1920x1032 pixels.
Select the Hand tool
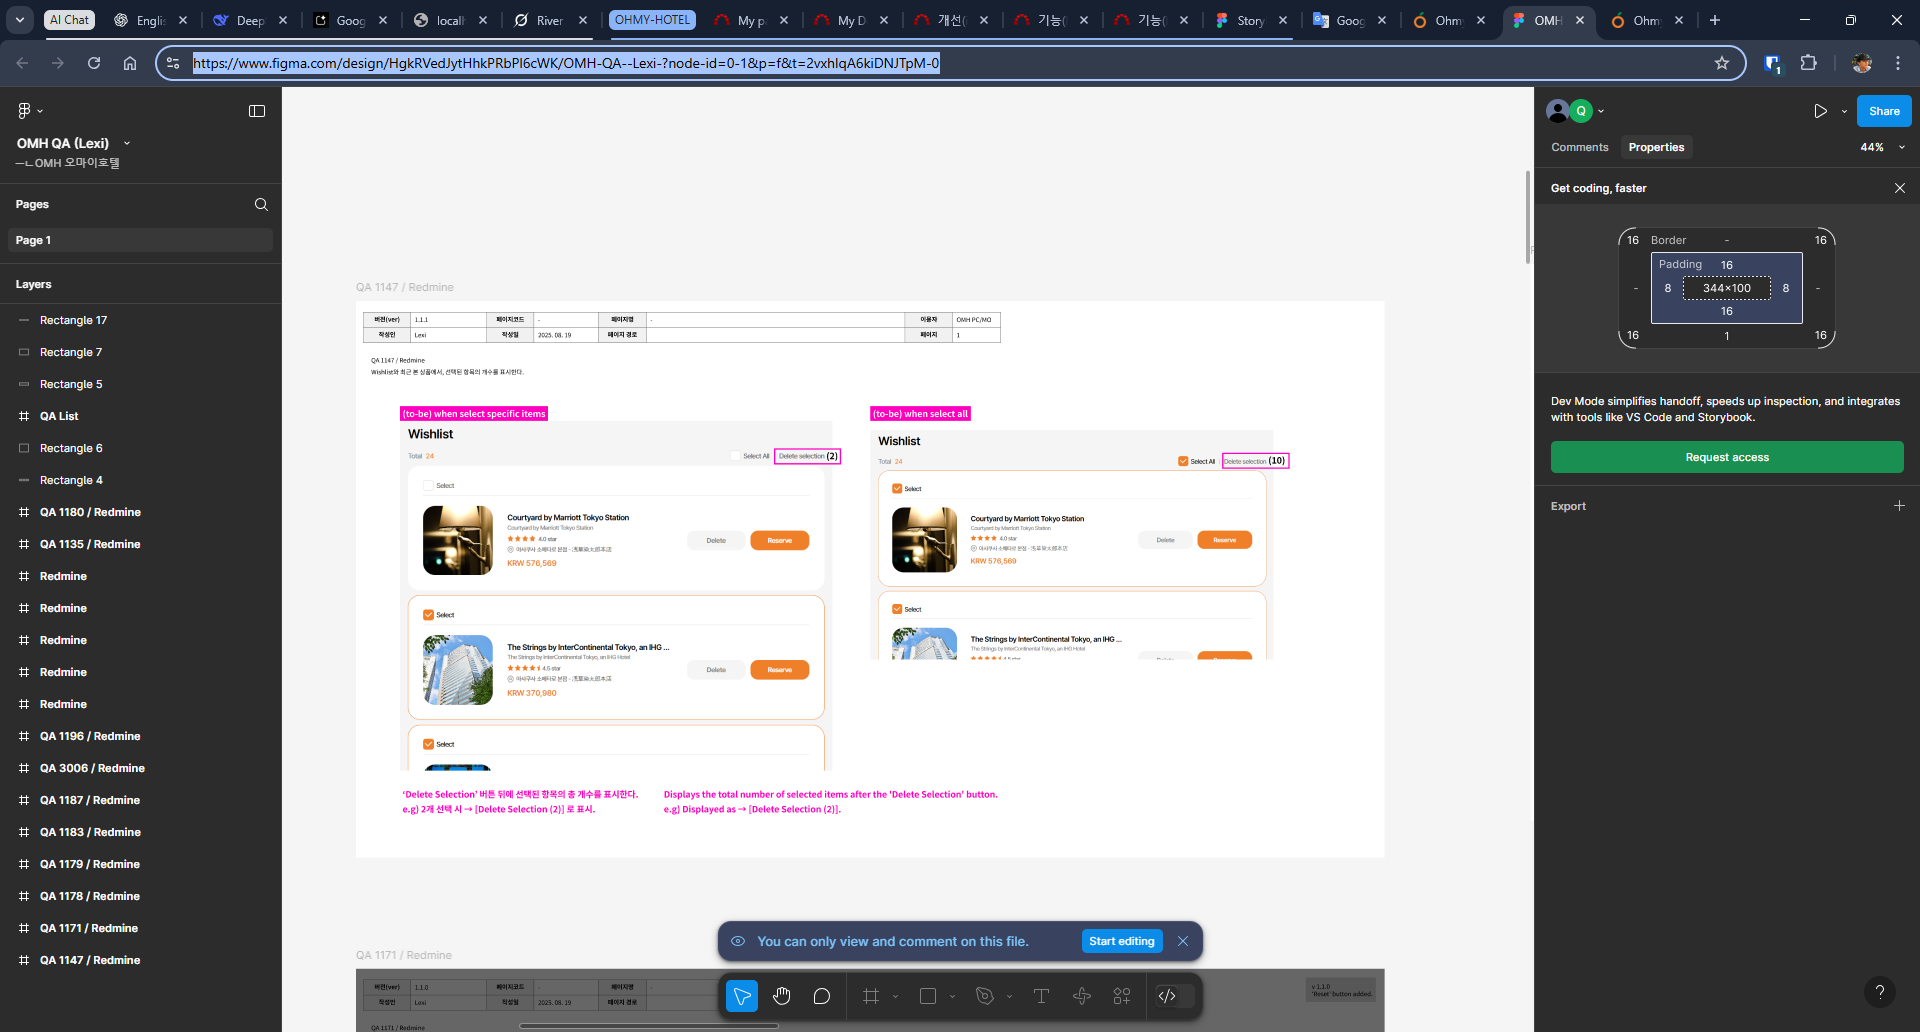coord(782,996)
